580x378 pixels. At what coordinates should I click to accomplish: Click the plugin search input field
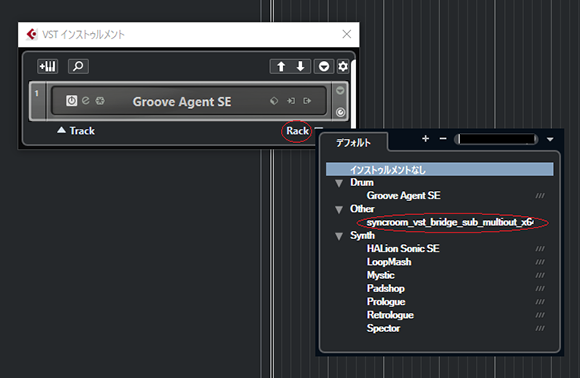click(496, 139)
